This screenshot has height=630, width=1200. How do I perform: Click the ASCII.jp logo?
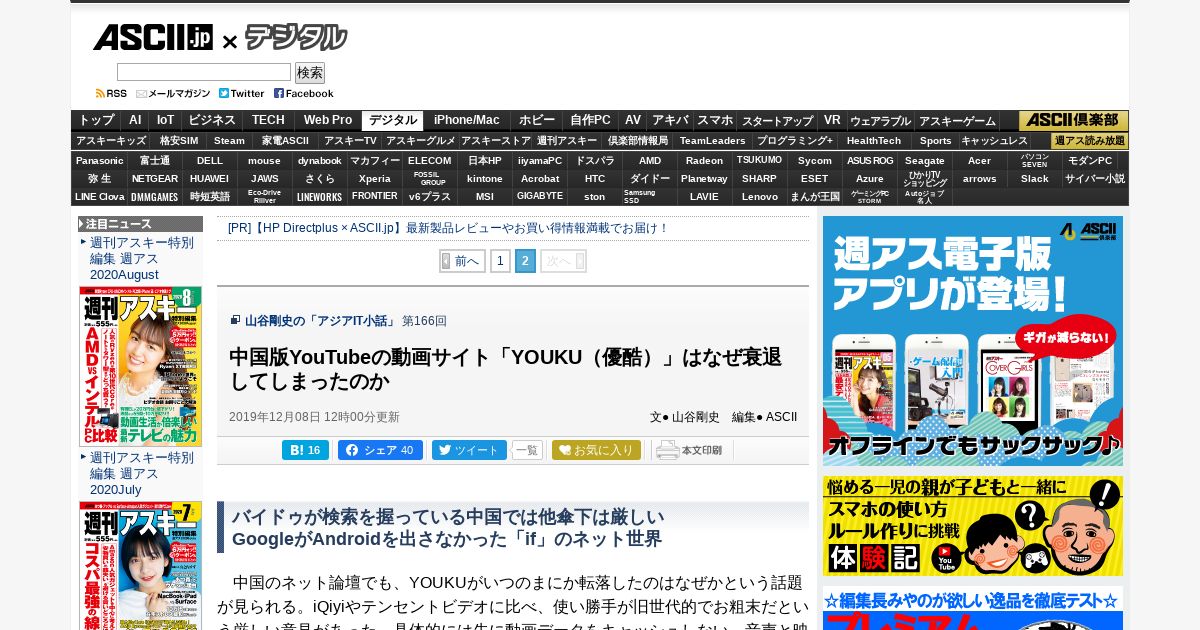coord(153,38)
